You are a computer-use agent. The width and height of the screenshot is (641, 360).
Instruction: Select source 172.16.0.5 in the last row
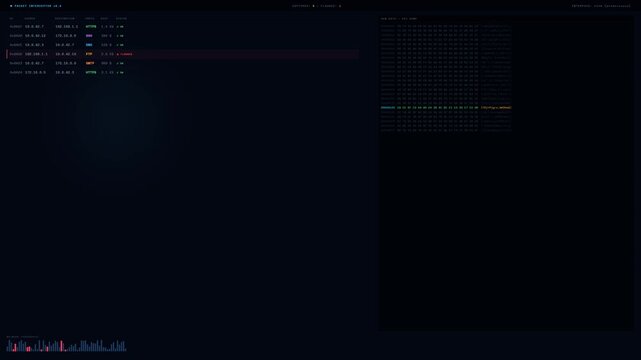point(35,72)
